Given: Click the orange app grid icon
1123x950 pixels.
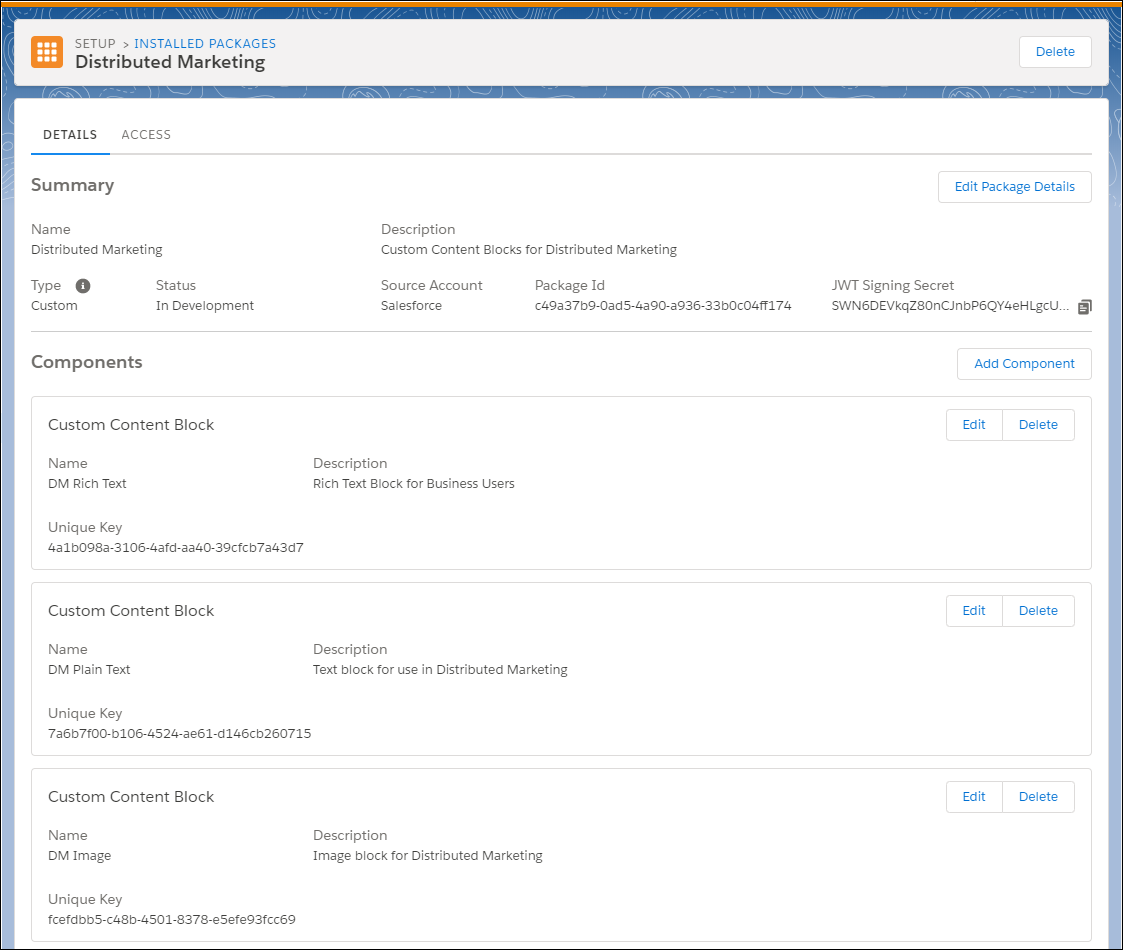Looking at the screenshot, I should (47, 52).
